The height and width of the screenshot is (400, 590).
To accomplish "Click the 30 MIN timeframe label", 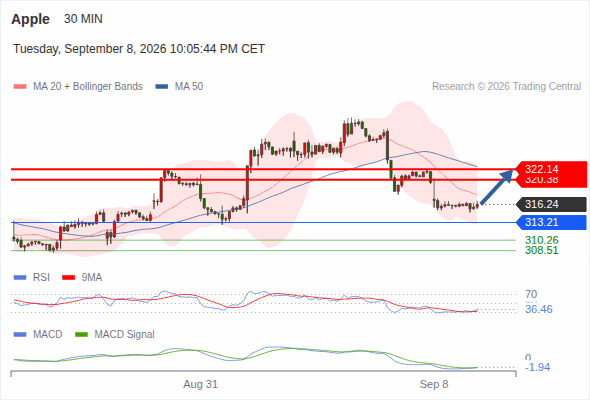I will point(83,19).
